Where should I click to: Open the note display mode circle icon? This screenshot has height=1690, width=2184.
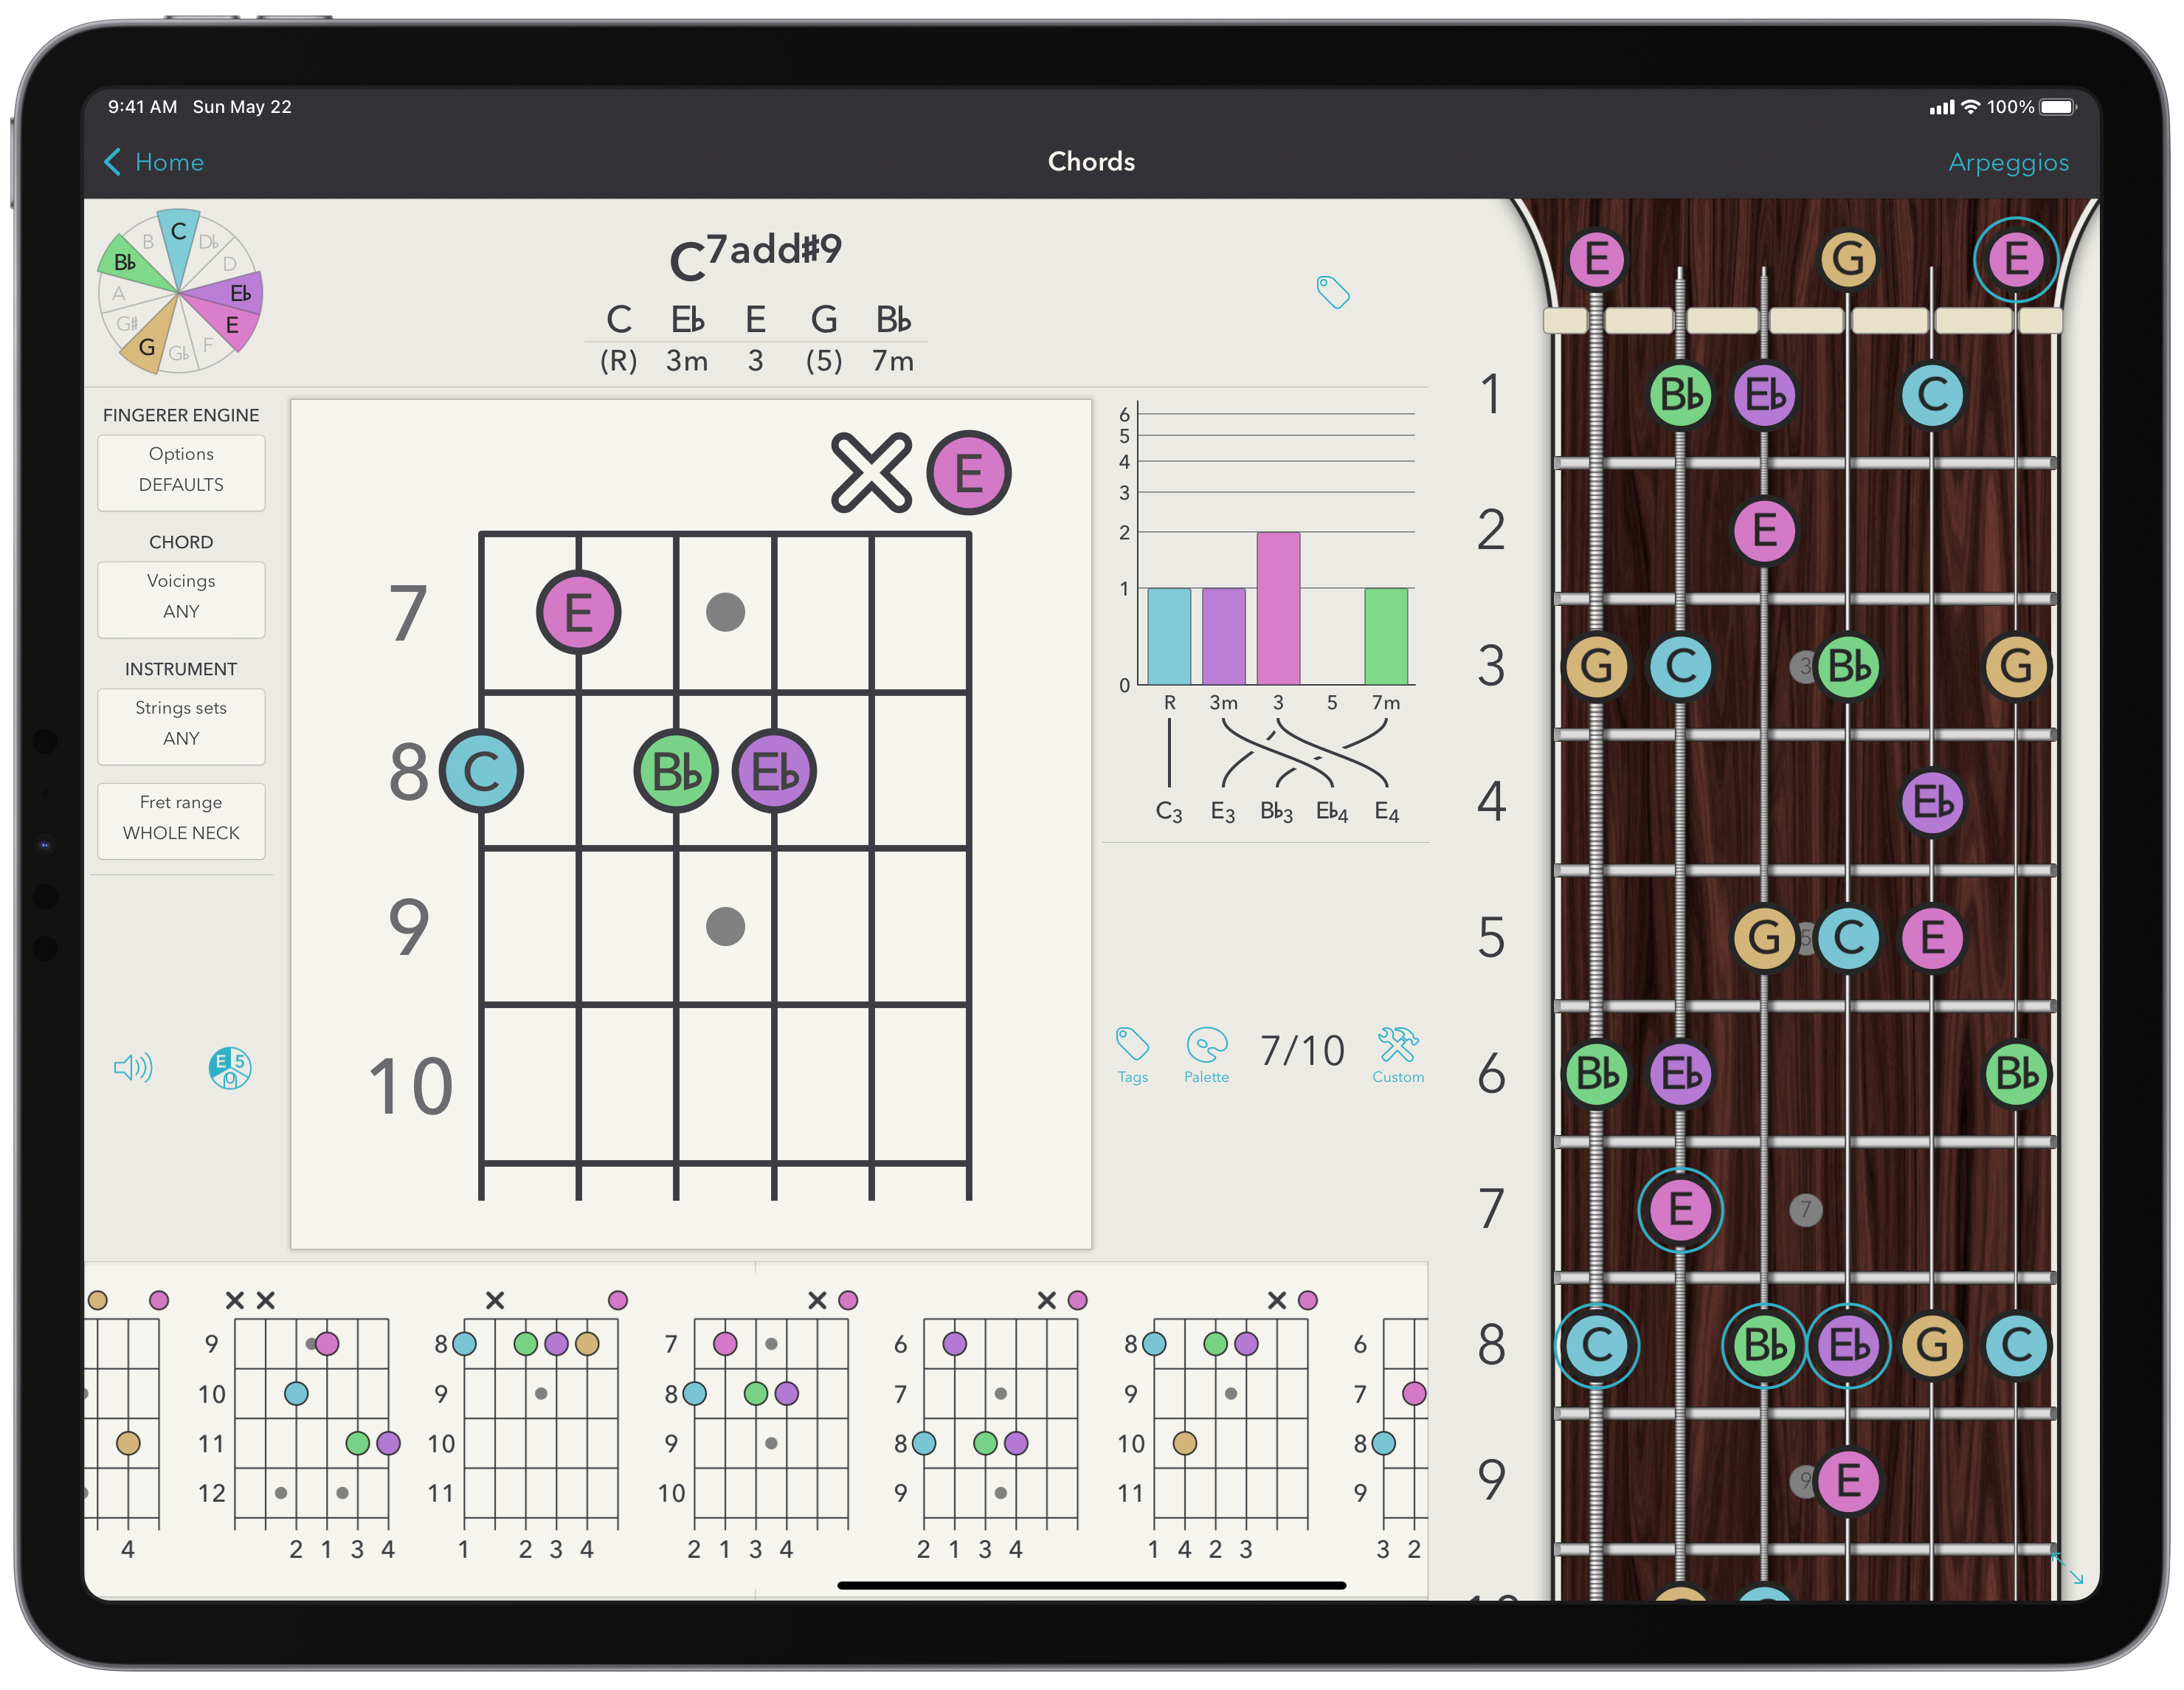[230, 1068]
